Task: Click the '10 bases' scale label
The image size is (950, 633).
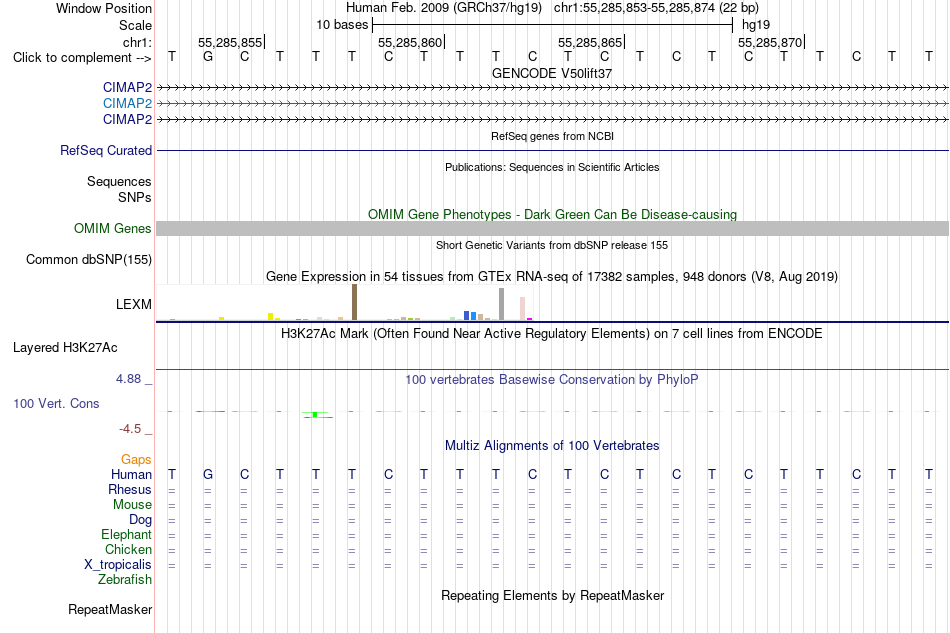Action: [x=342, y=25]
